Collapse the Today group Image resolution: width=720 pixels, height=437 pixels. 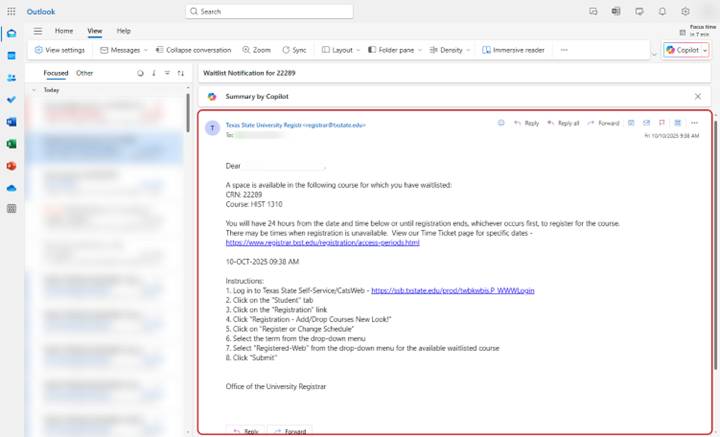click(34, 90)
